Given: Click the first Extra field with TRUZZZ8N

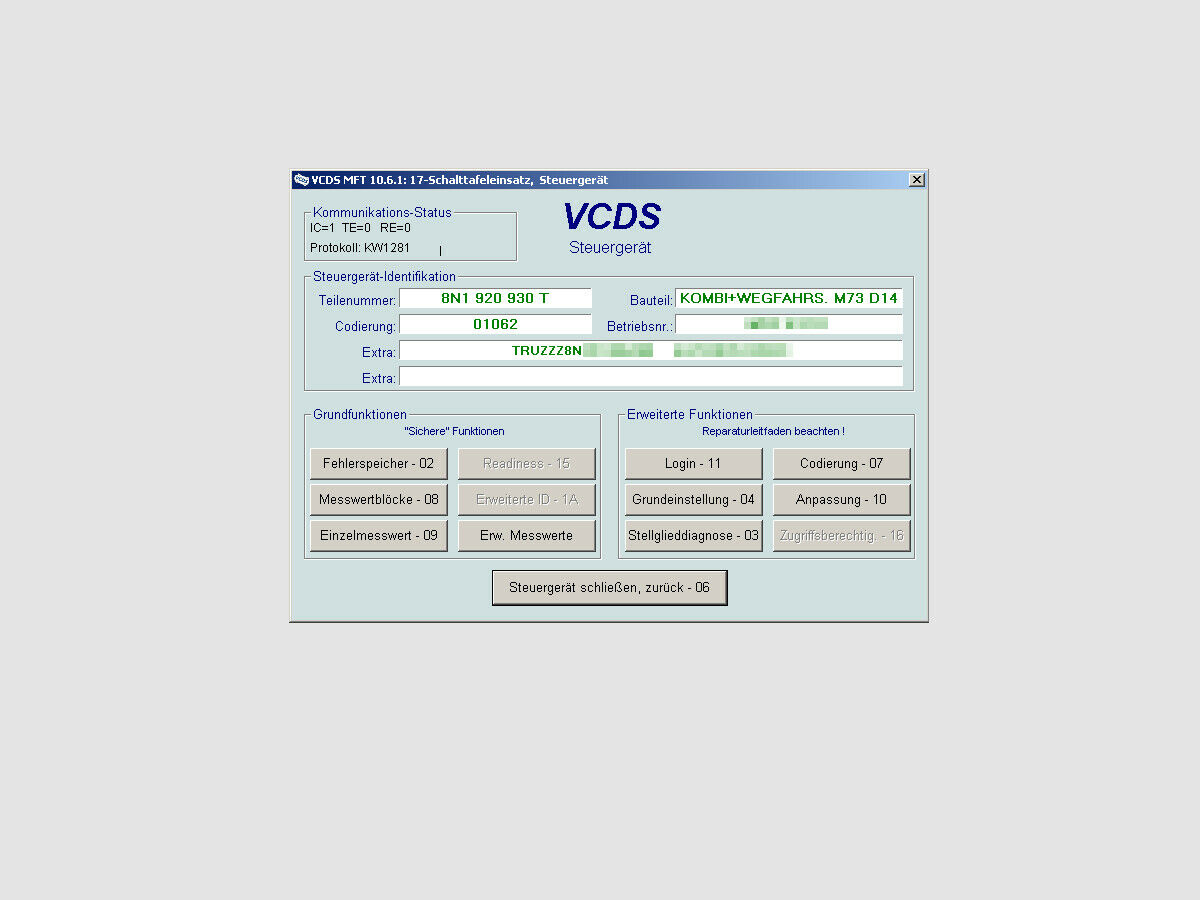Looking at the screenshot, I should [x=651, y=350].
